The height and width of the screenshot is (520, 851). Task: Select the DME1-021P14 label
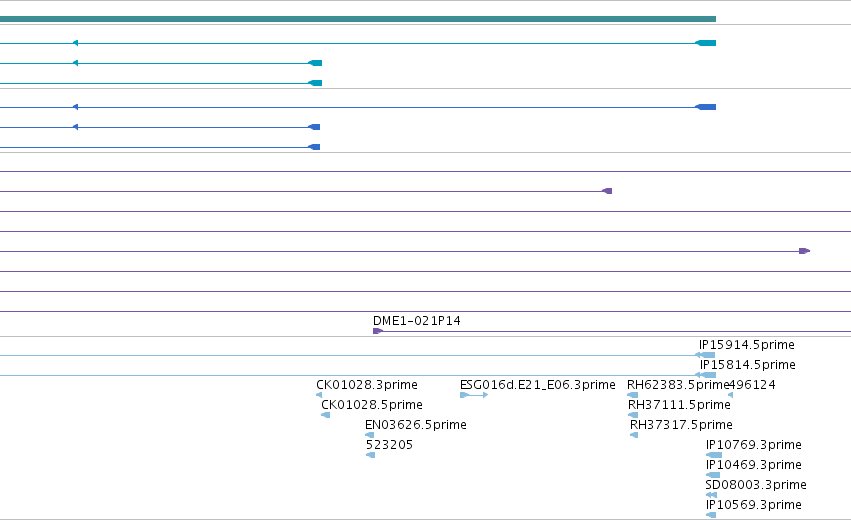[x=416, y=321]
